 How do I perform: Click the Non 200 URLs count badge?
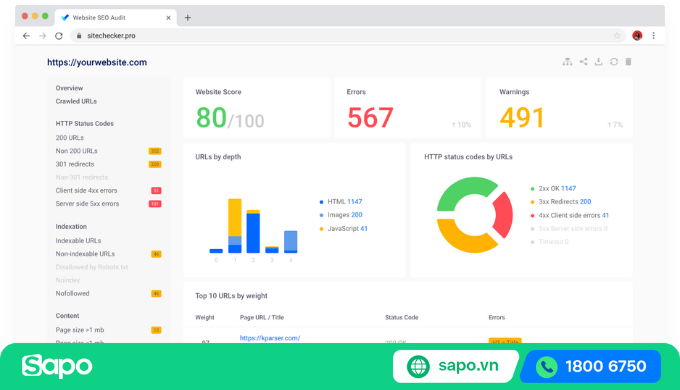click(155, 151)
